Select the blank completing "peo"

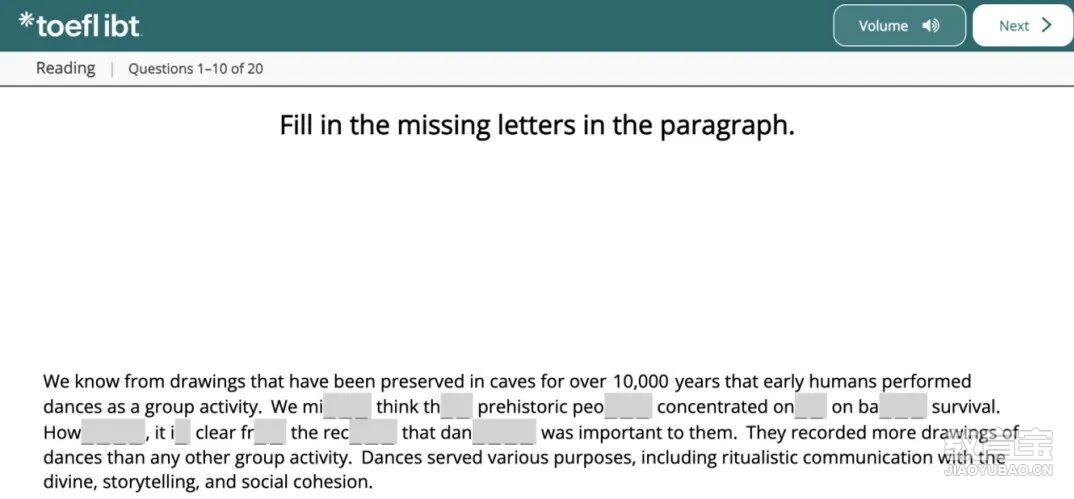628,407
